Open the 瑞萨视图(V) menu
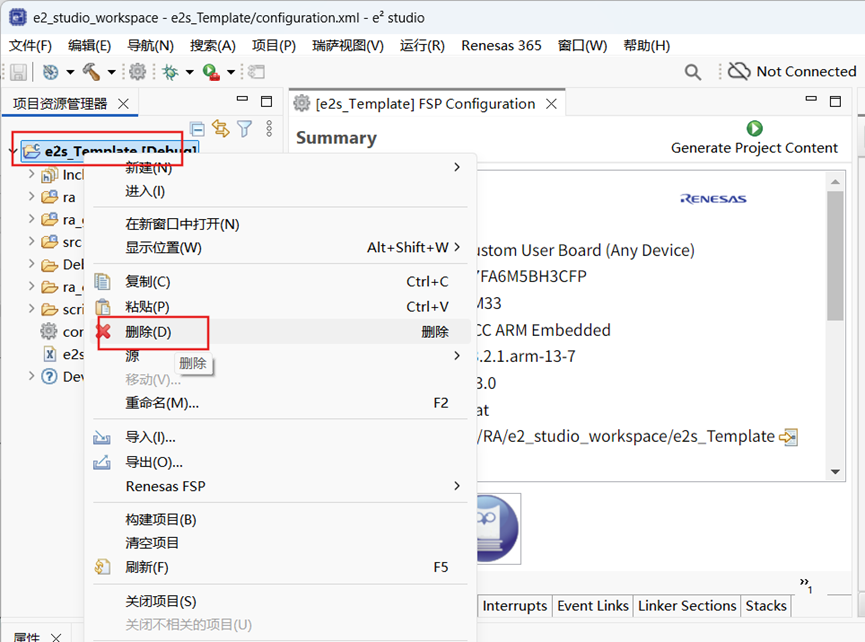865x642 pixels. tap(348, 45)
